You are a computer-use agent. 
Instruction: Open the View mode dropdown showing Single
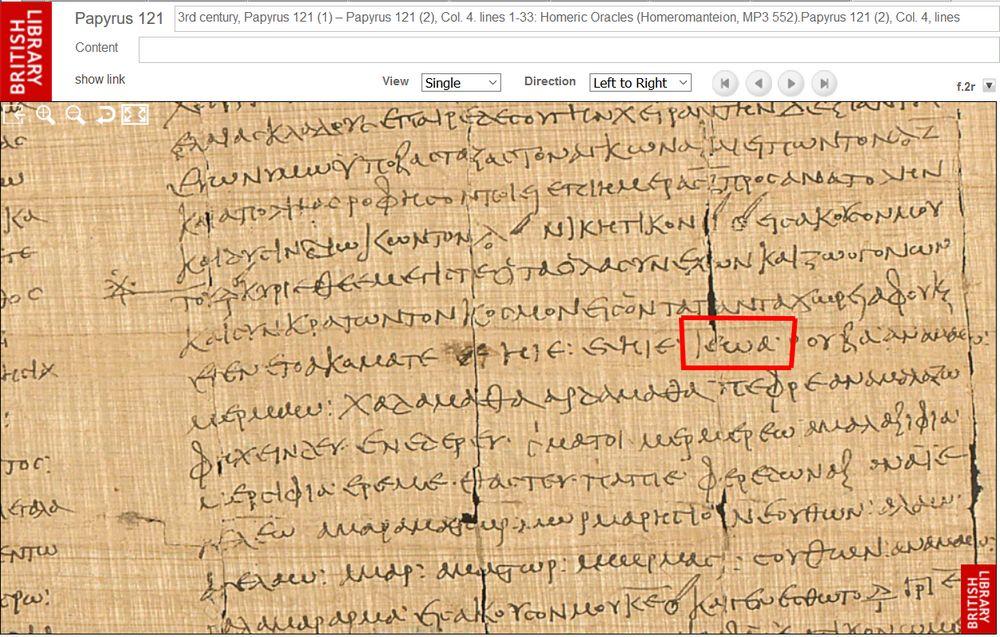461,82
